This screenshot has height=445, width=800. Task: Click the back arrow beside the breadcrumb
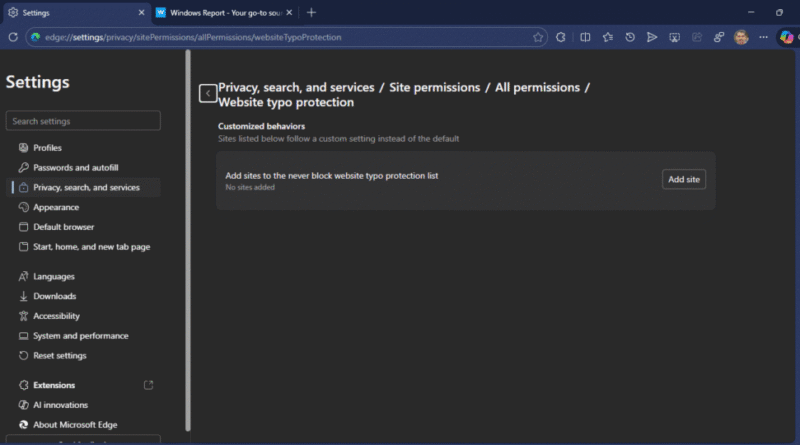click(x=207, y=93)
